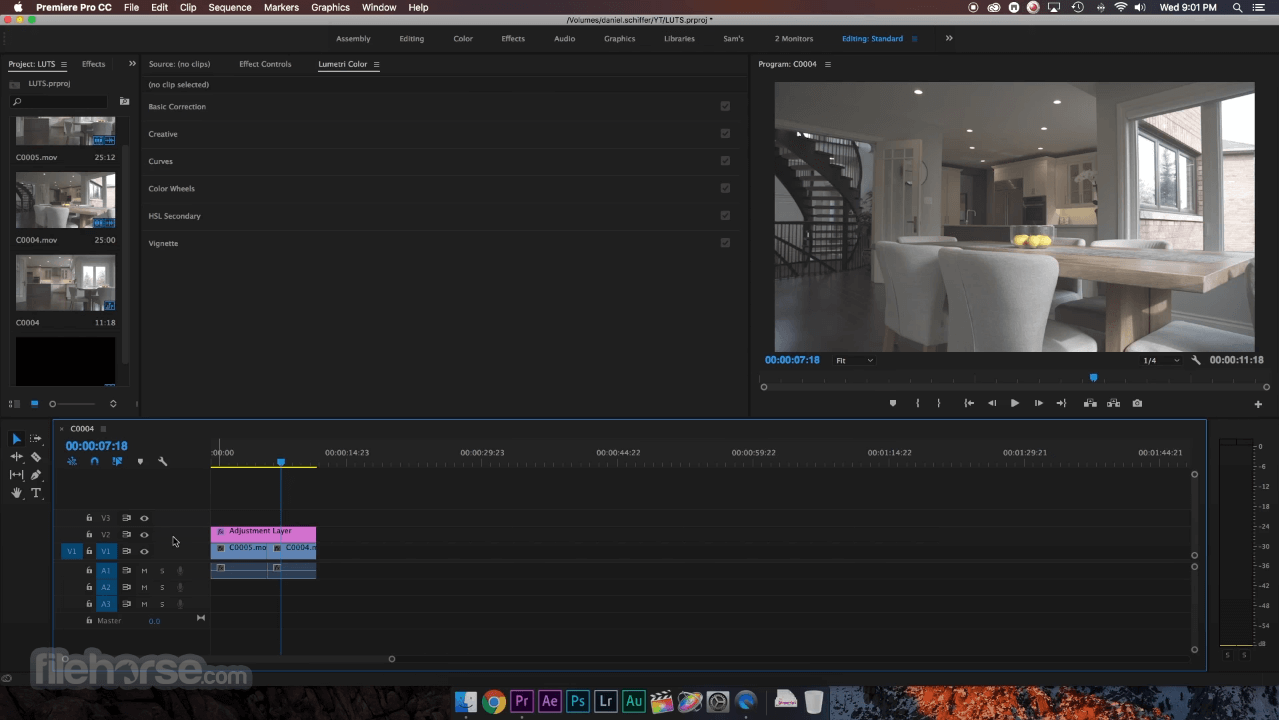Screen dimensions: 1279x720
Task: Mute audio track A1
Action: click(144, 571)
